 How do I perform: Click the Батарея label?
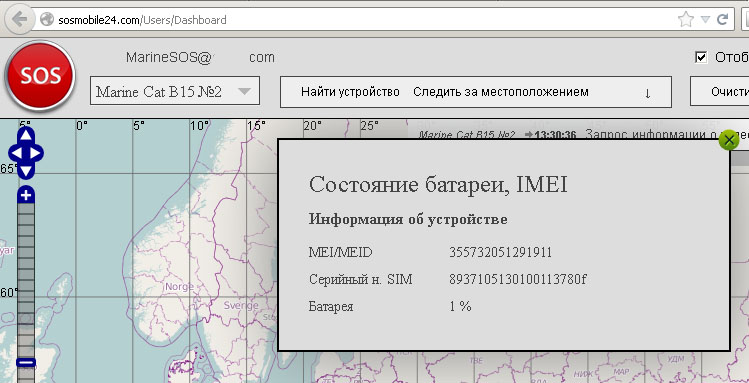(331, 307)
